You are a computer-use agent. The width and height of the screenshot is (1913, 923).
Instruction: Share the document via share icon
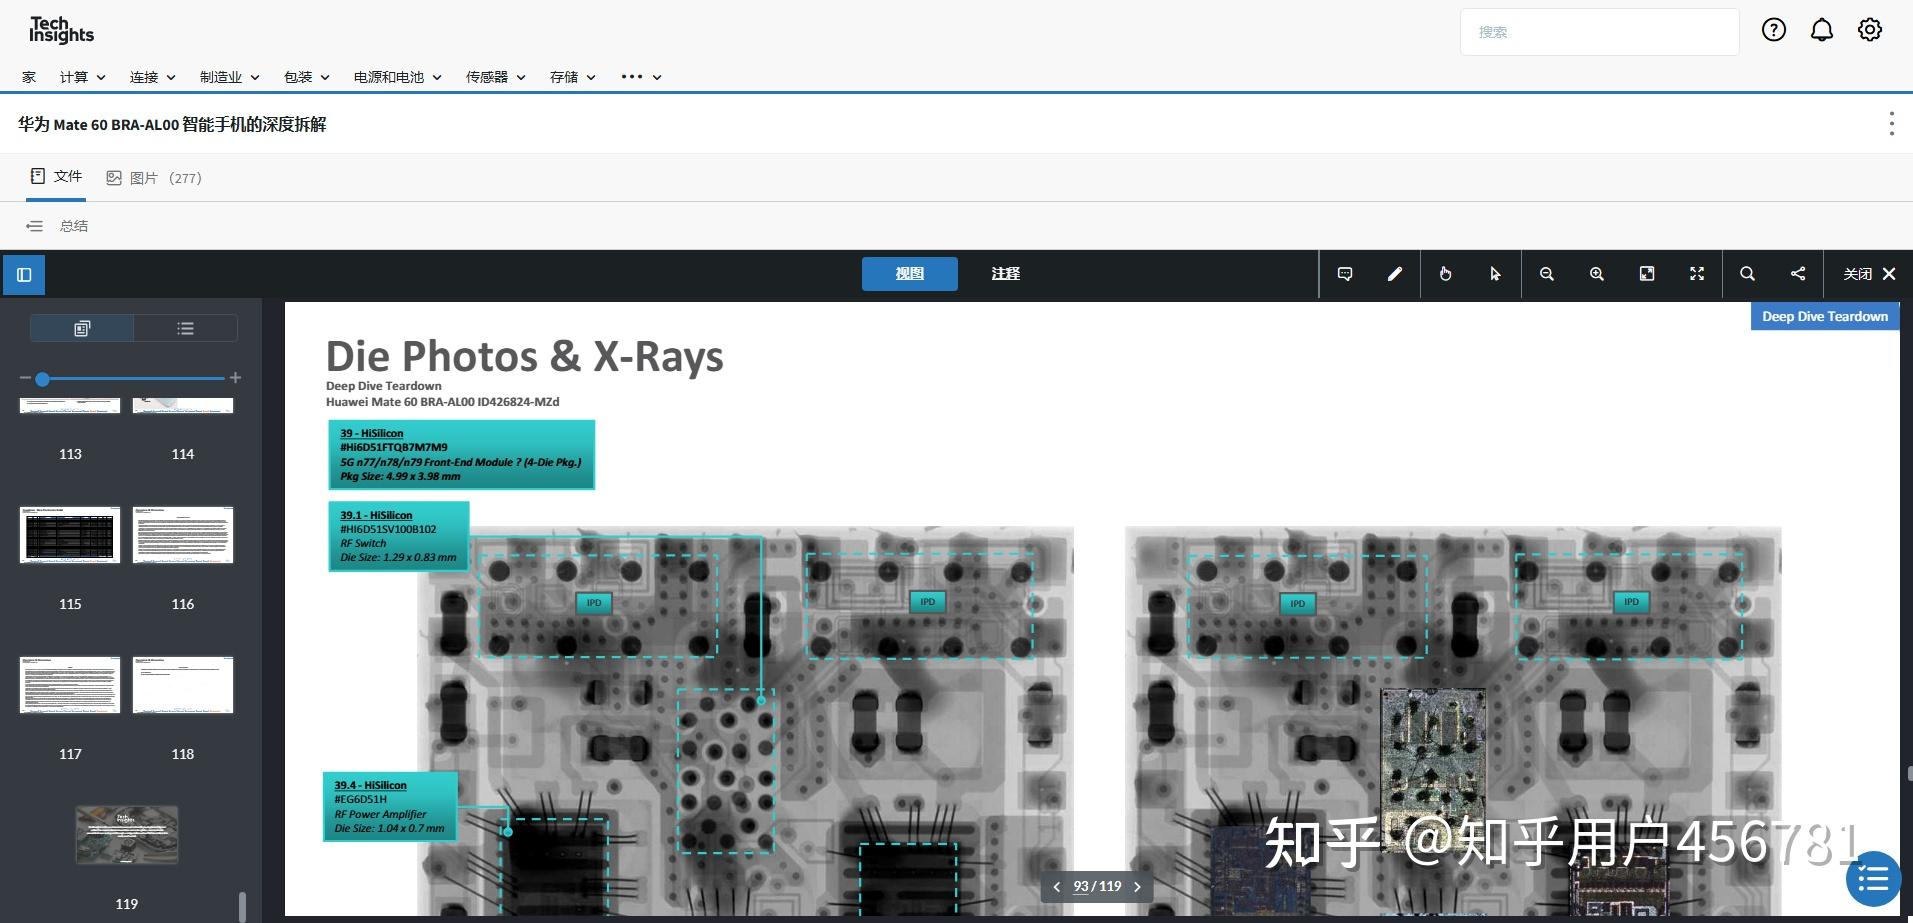tap(1798, 274)
